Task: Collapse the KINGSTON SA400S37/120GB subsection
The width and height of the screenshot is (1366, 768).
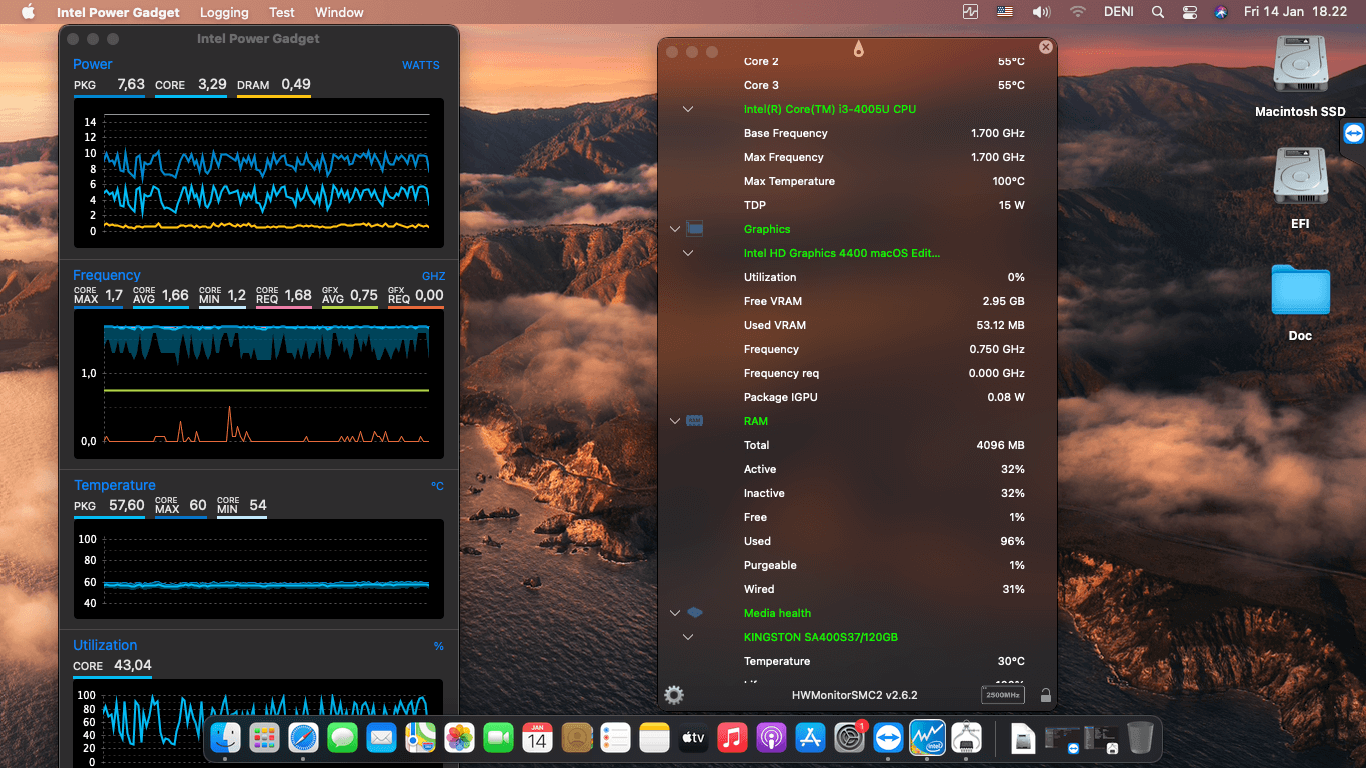Action: point(688,637)
